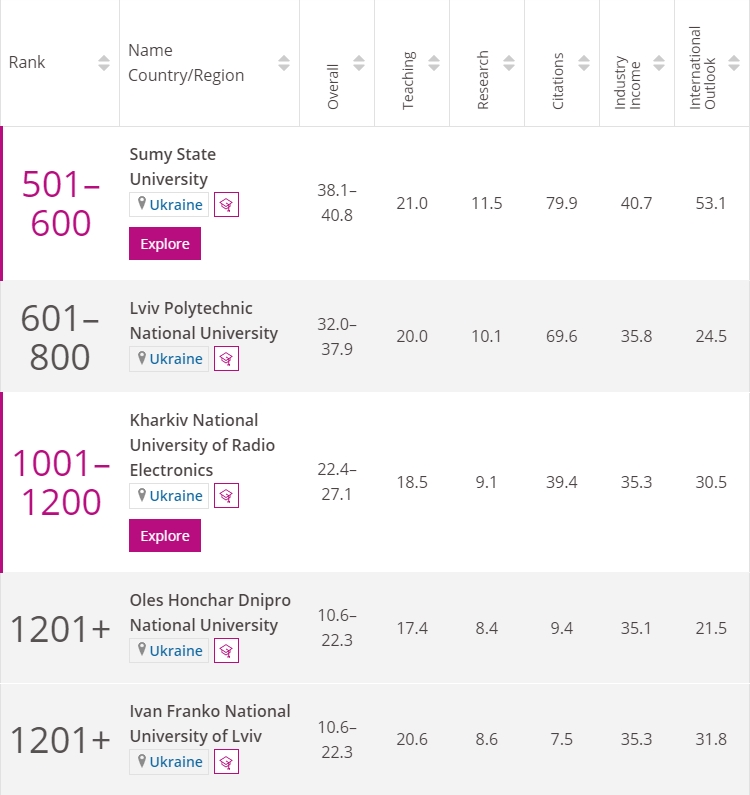Screen dimensions: 750x795
Task: Sort by Industry Income arrows
Action: tap(659, 63)
